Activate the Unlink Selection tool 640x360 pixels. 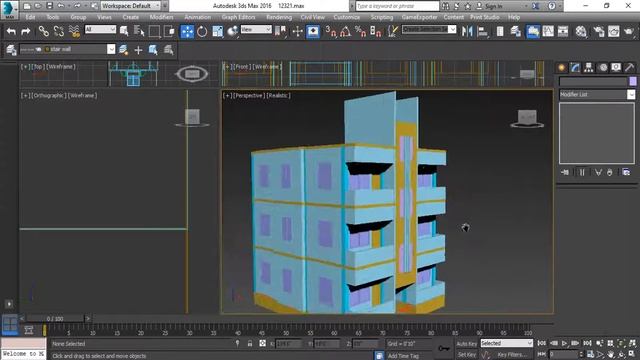point(58,31)
